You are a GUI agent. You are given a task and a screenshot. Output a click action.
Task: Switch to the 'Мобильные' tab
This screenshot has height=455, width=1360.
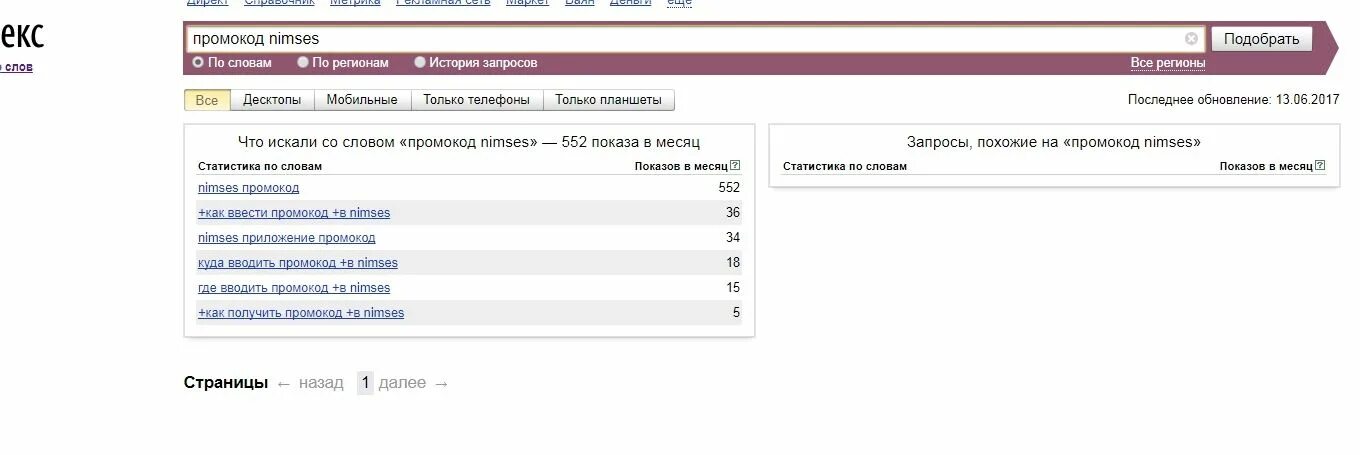point(362,100)
